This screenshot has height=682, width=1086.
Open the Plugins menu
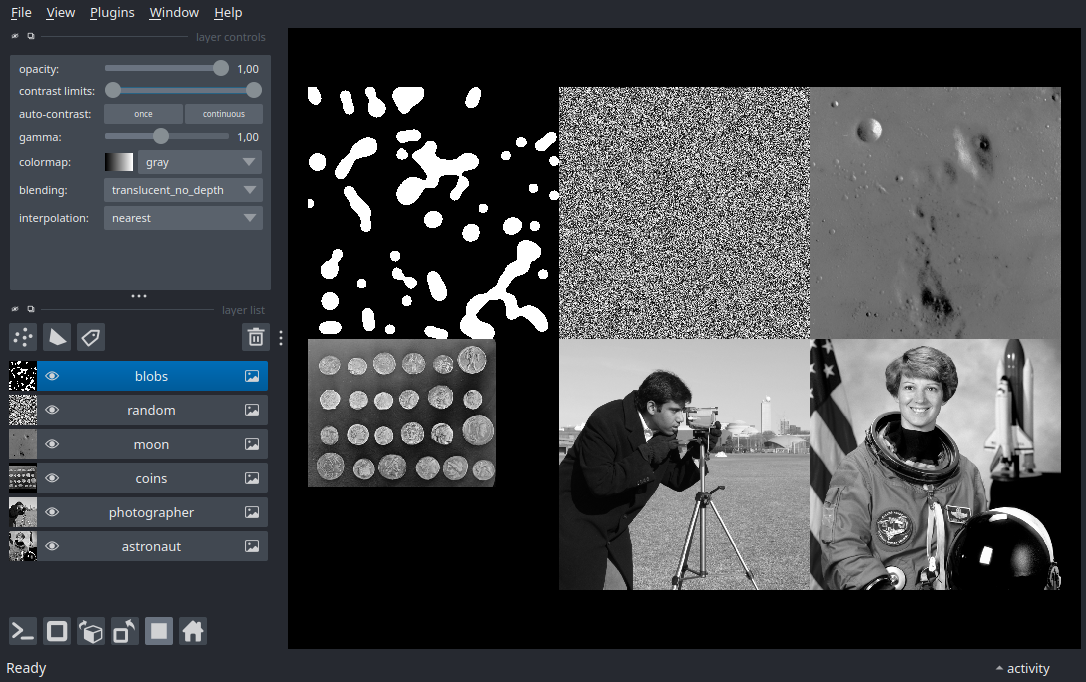click(x=112, y=13)
